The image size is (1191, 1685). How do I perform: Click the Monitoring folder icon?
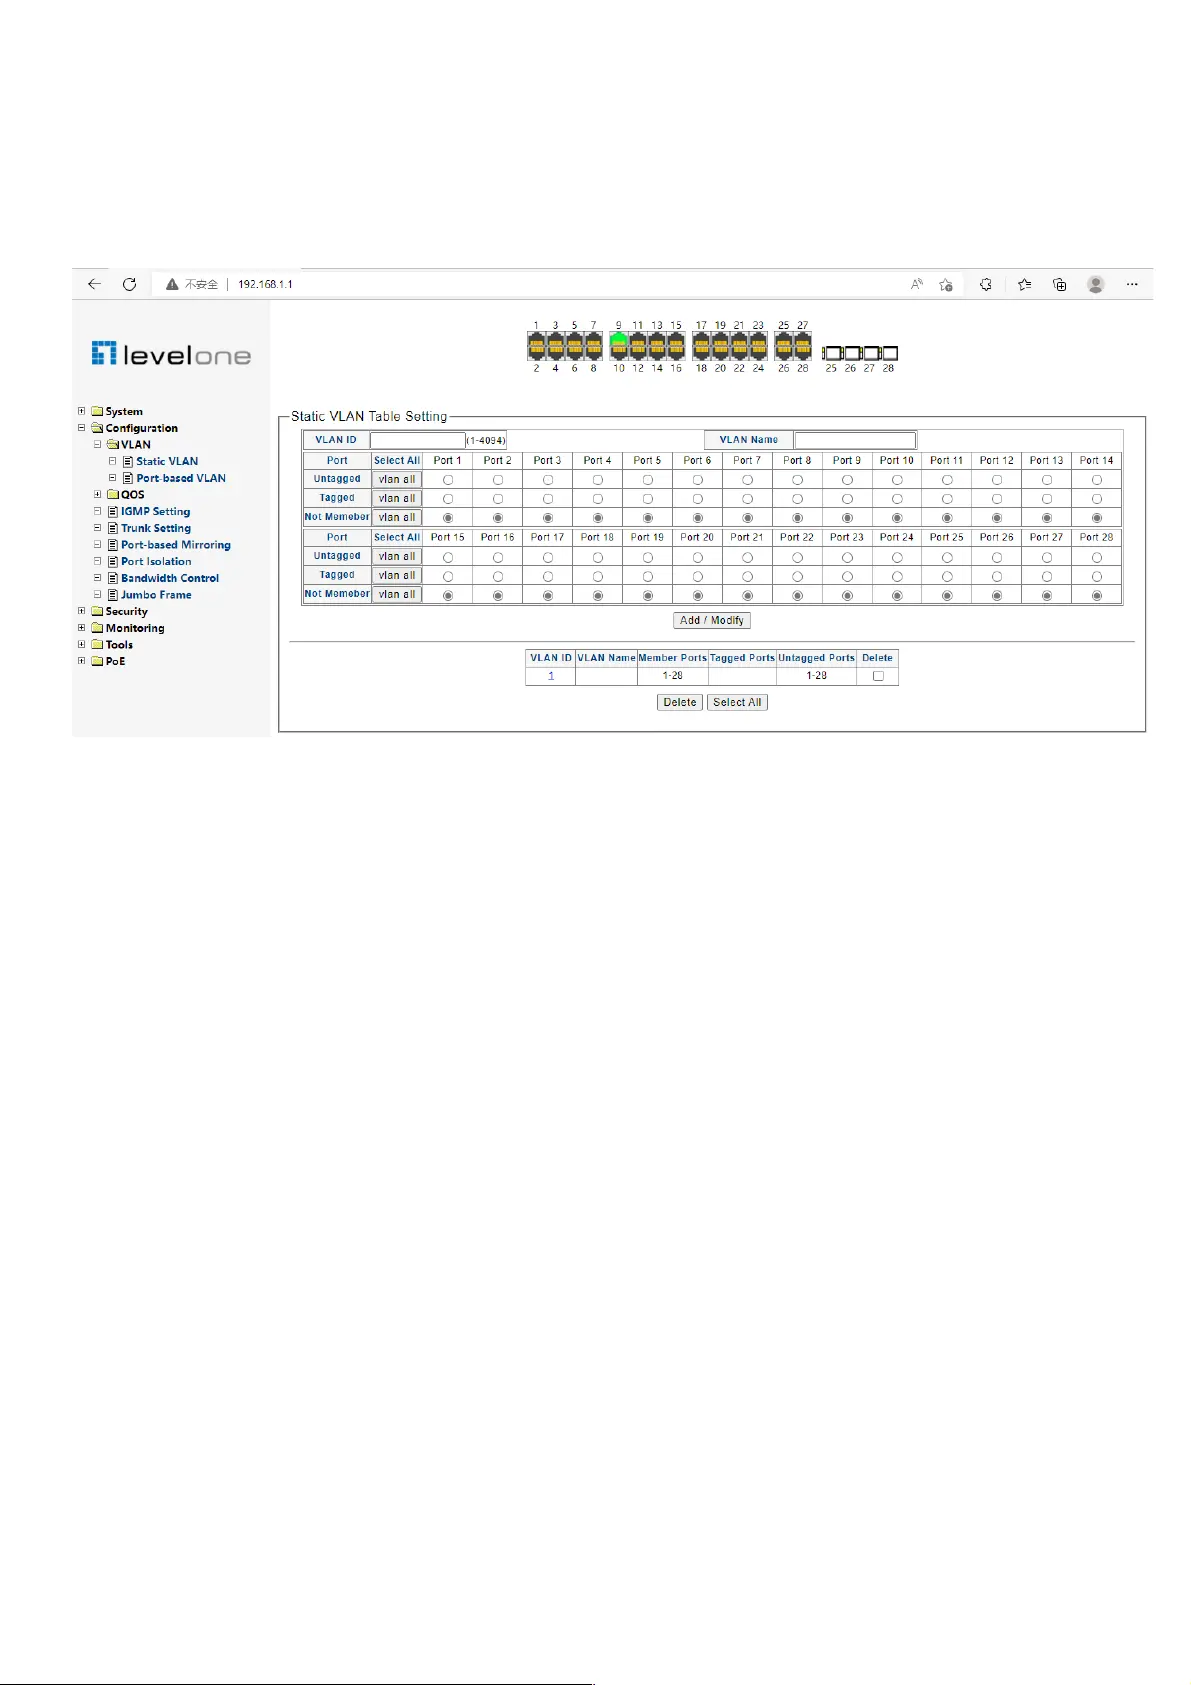97,628
